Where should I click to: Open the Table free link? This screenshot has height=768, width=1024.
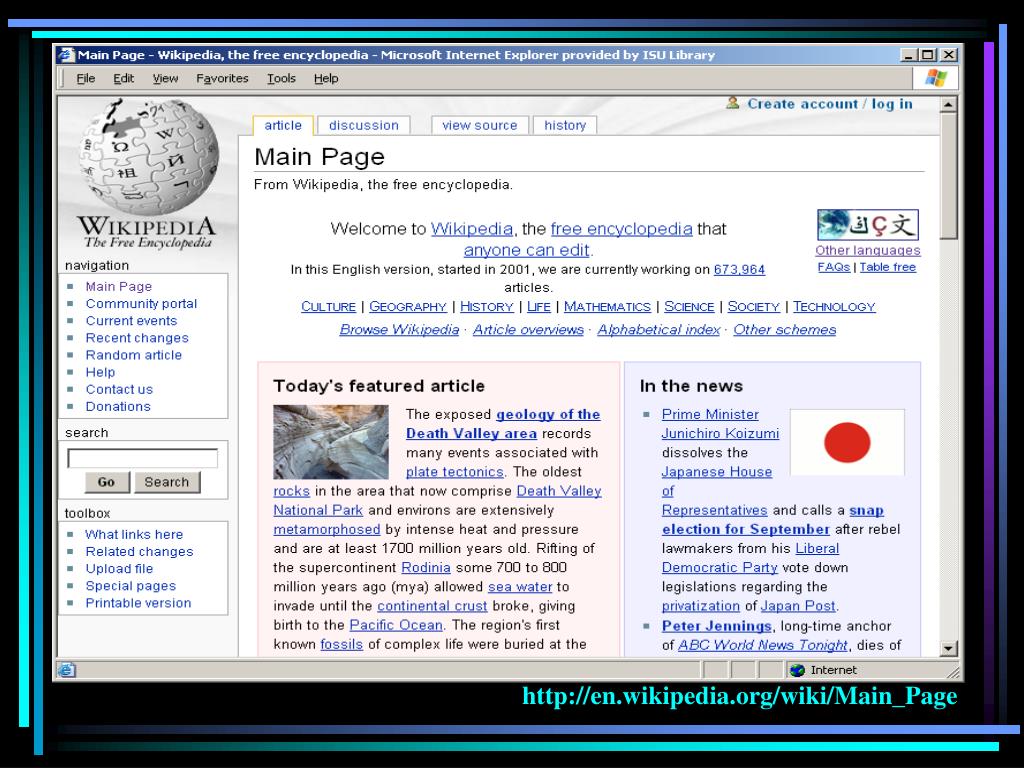(888, 267)
